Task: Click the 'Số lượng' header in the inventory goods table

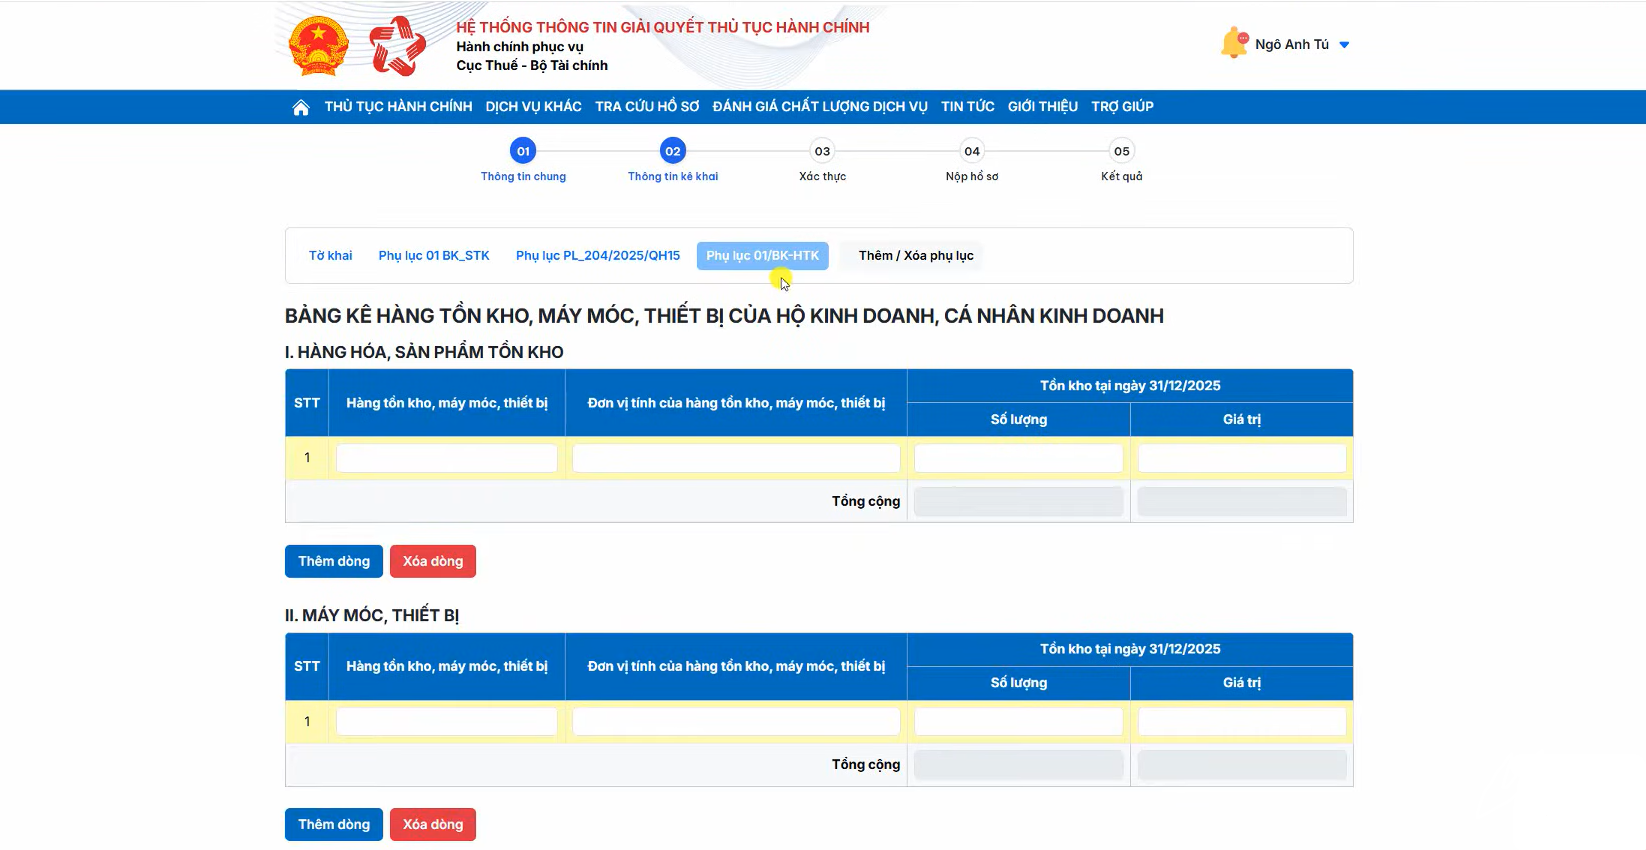Action: [1019, 420]
